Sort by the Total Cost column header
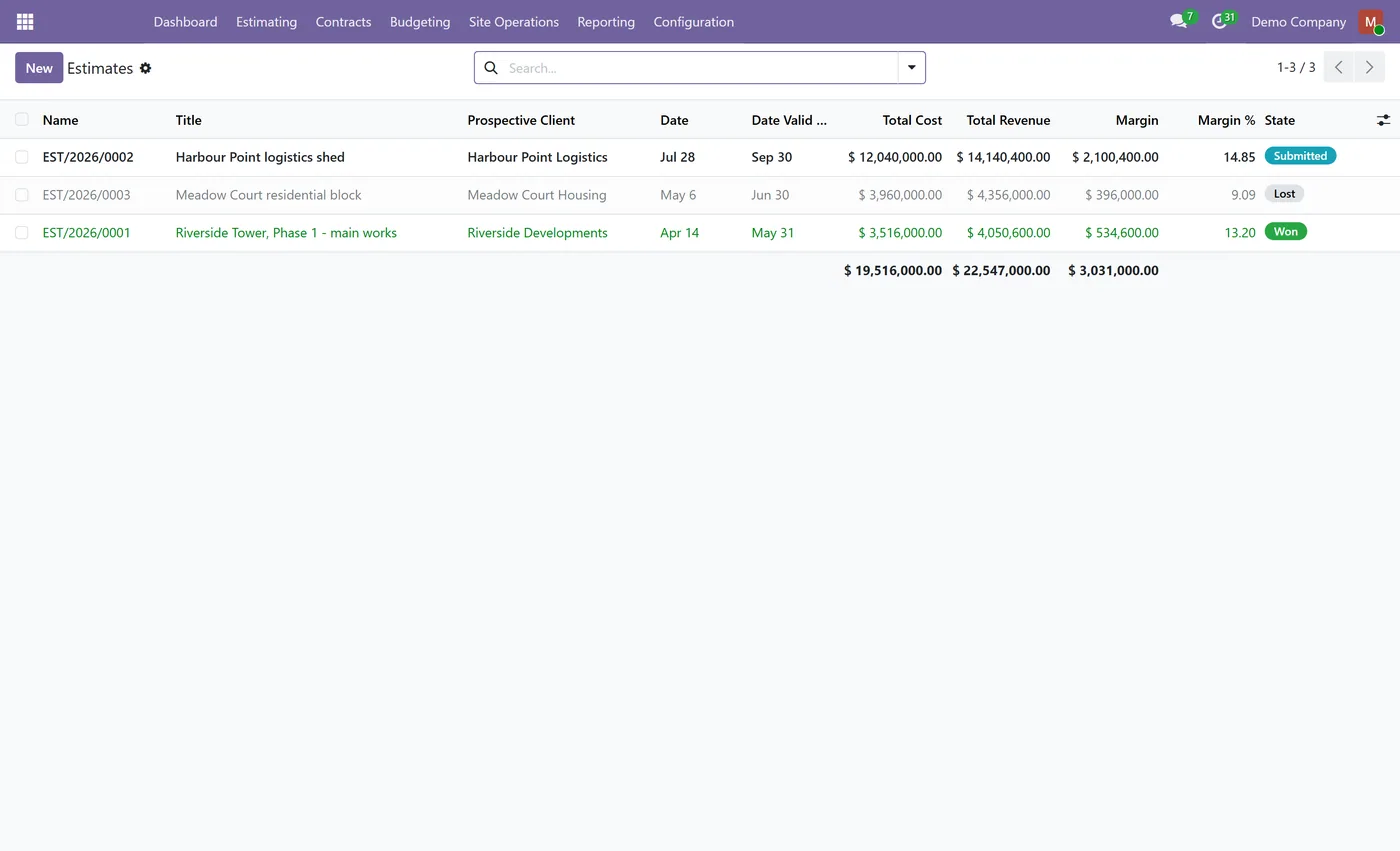1400x851 pixels. tap(912, 120)
